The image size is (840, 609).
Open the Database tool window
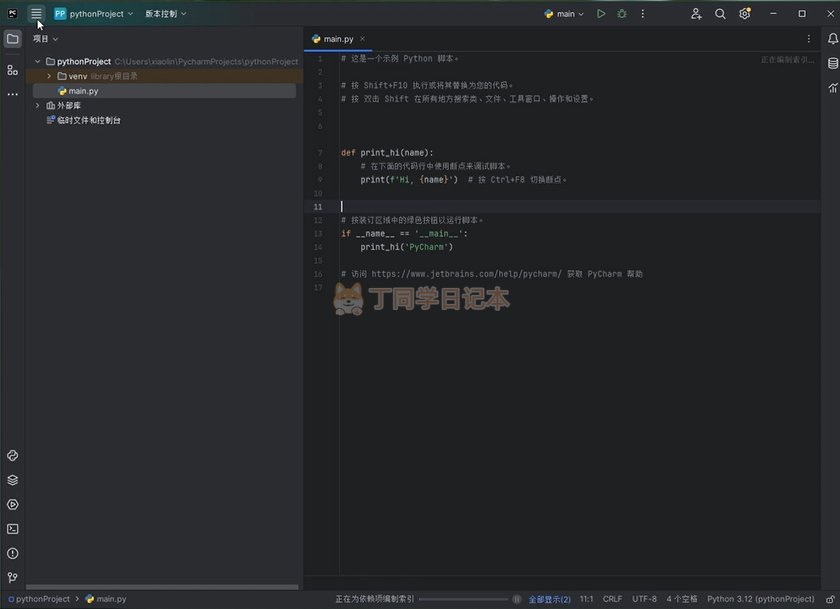(833, 63)
